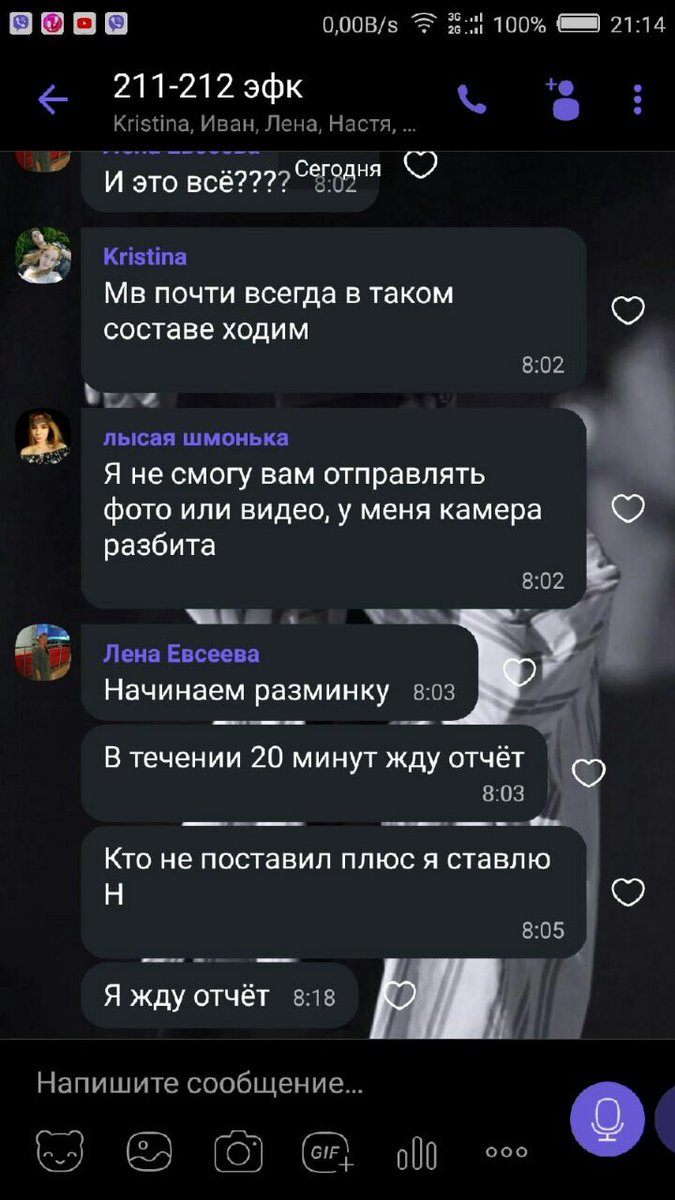Open group info via the "211-212 эфк" title
The image size is (675, 1200).
coord(208,87)
